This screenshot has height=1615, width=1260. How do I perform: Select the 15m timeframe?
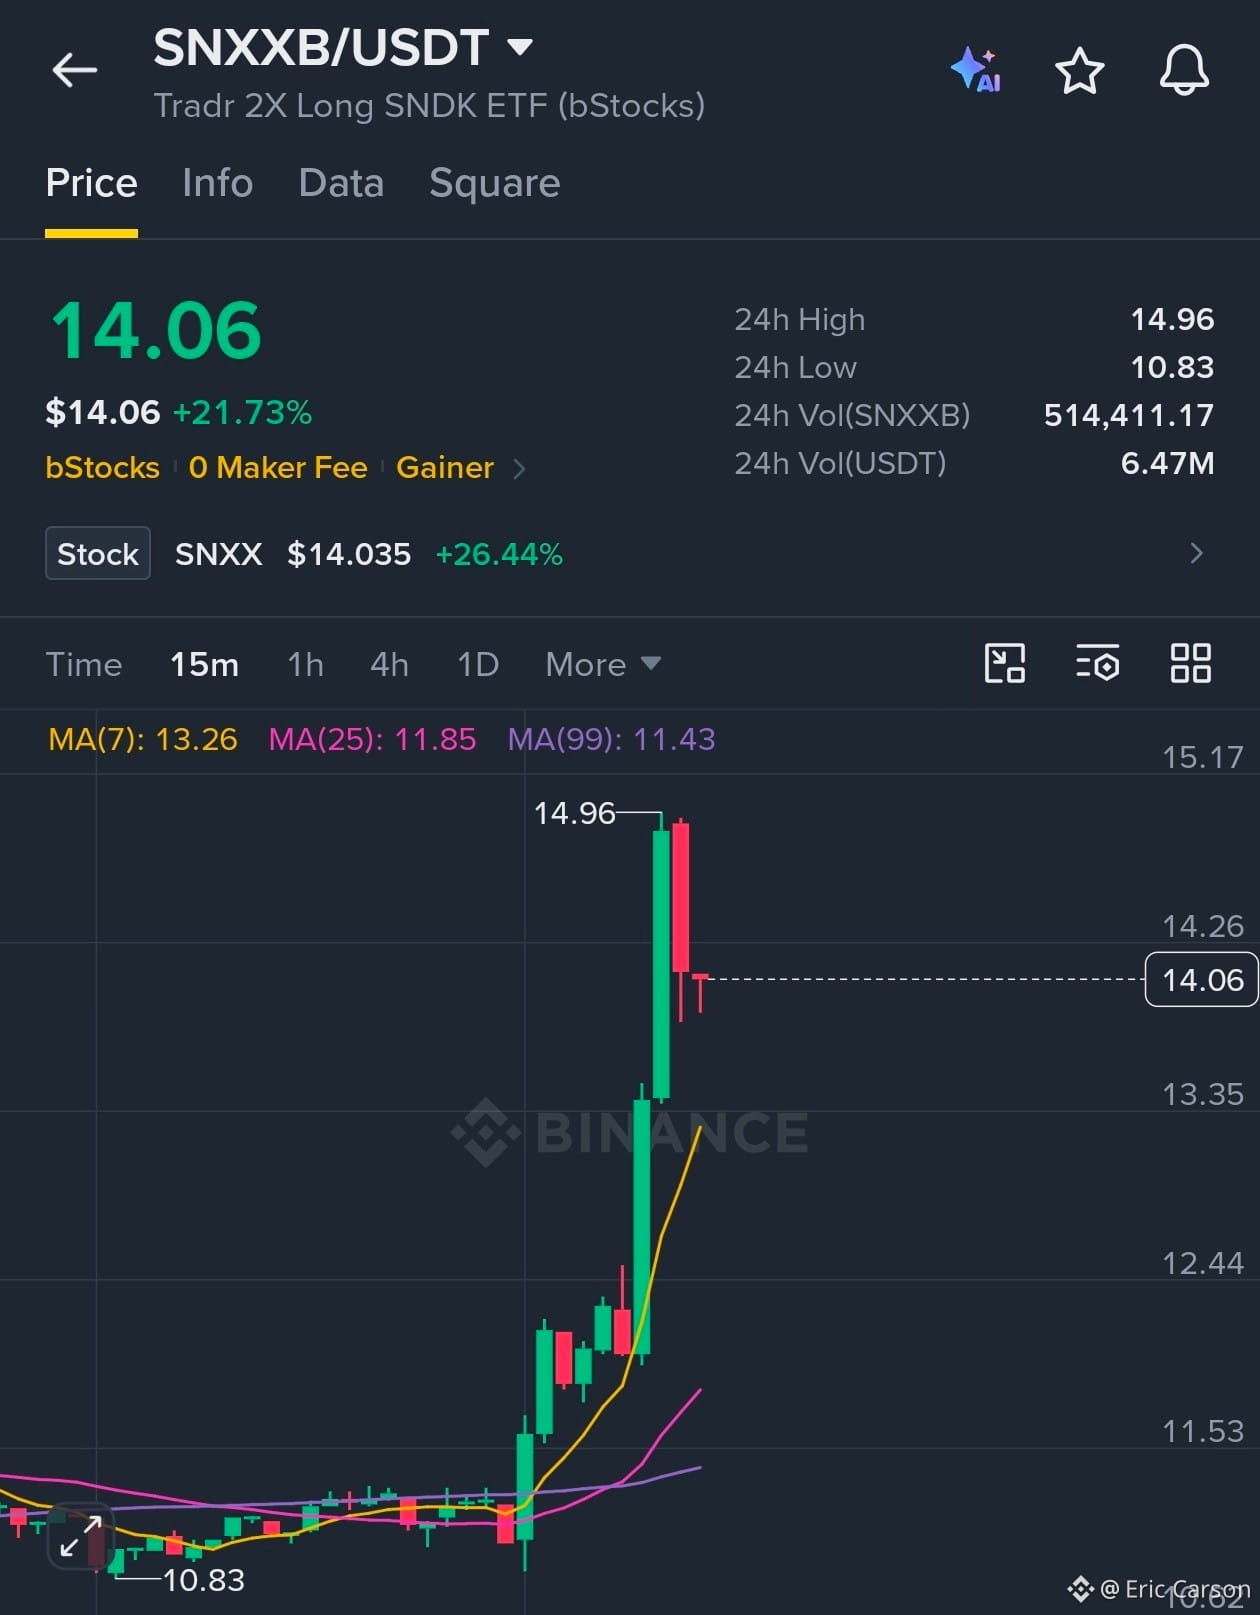tap(204, 664)
